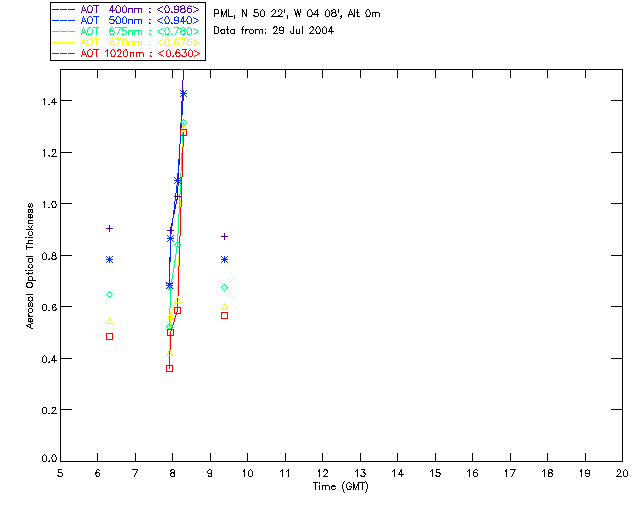This screenshot has height=512, width=640.
Task: Click the "Time (GMT)" x-axis title
Action: pyautogui.click(x=341, y=487)
